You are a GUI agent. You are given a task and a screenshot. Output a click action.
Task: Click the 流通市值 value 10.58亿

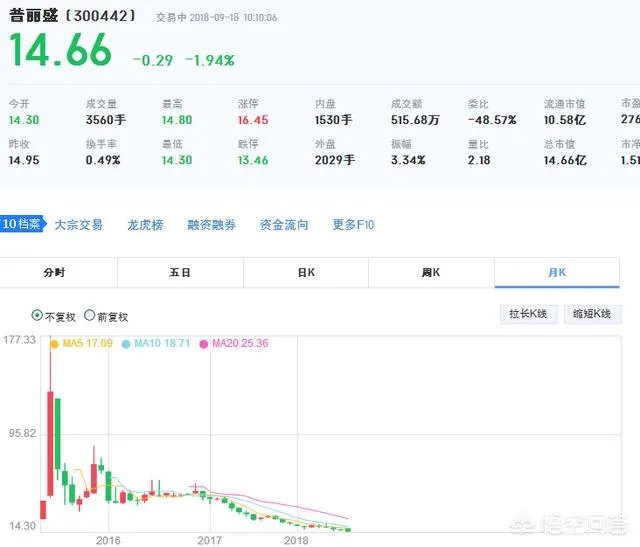565,120
